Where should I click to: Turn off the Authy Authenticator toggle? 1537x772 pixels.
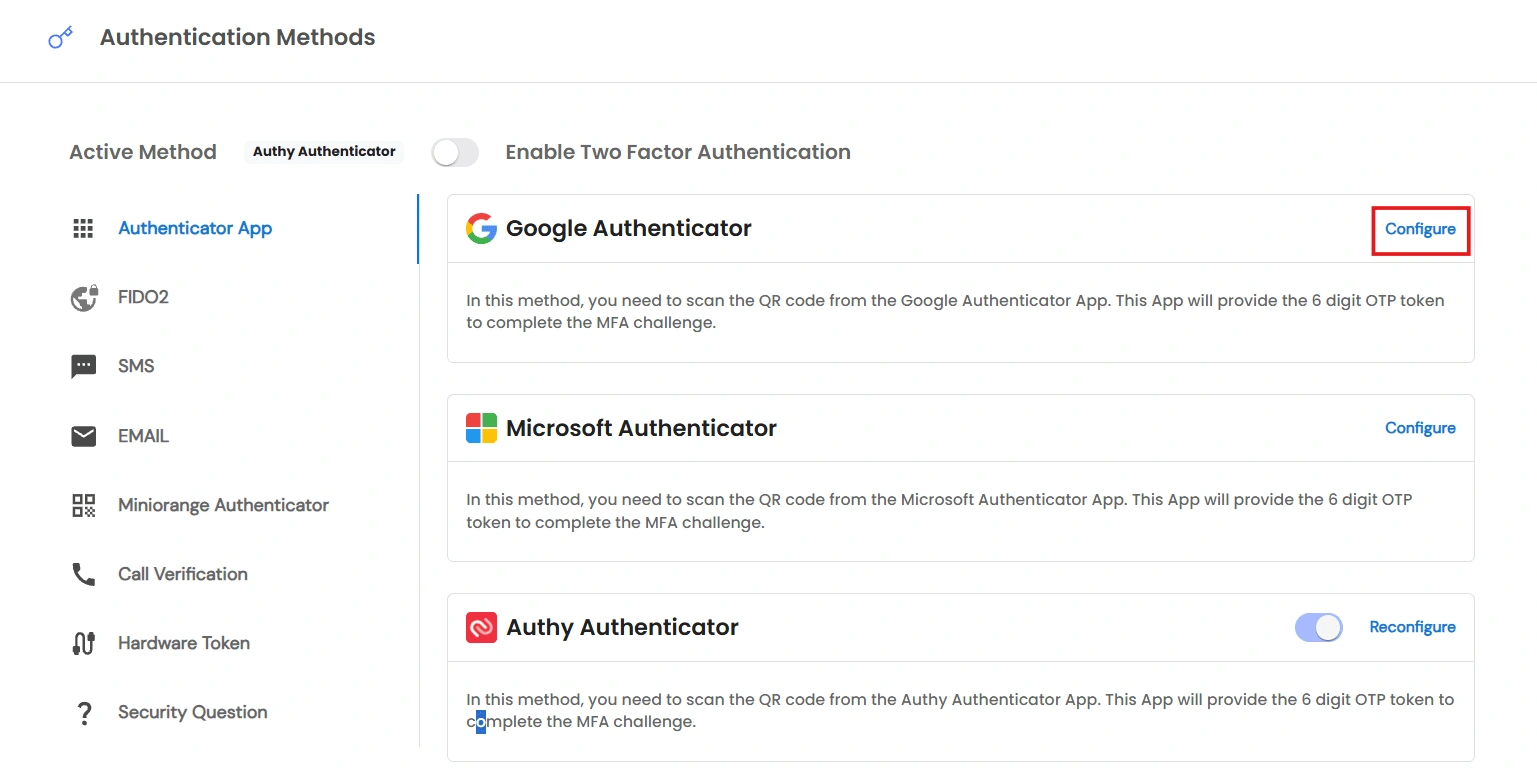point(1319,627)
